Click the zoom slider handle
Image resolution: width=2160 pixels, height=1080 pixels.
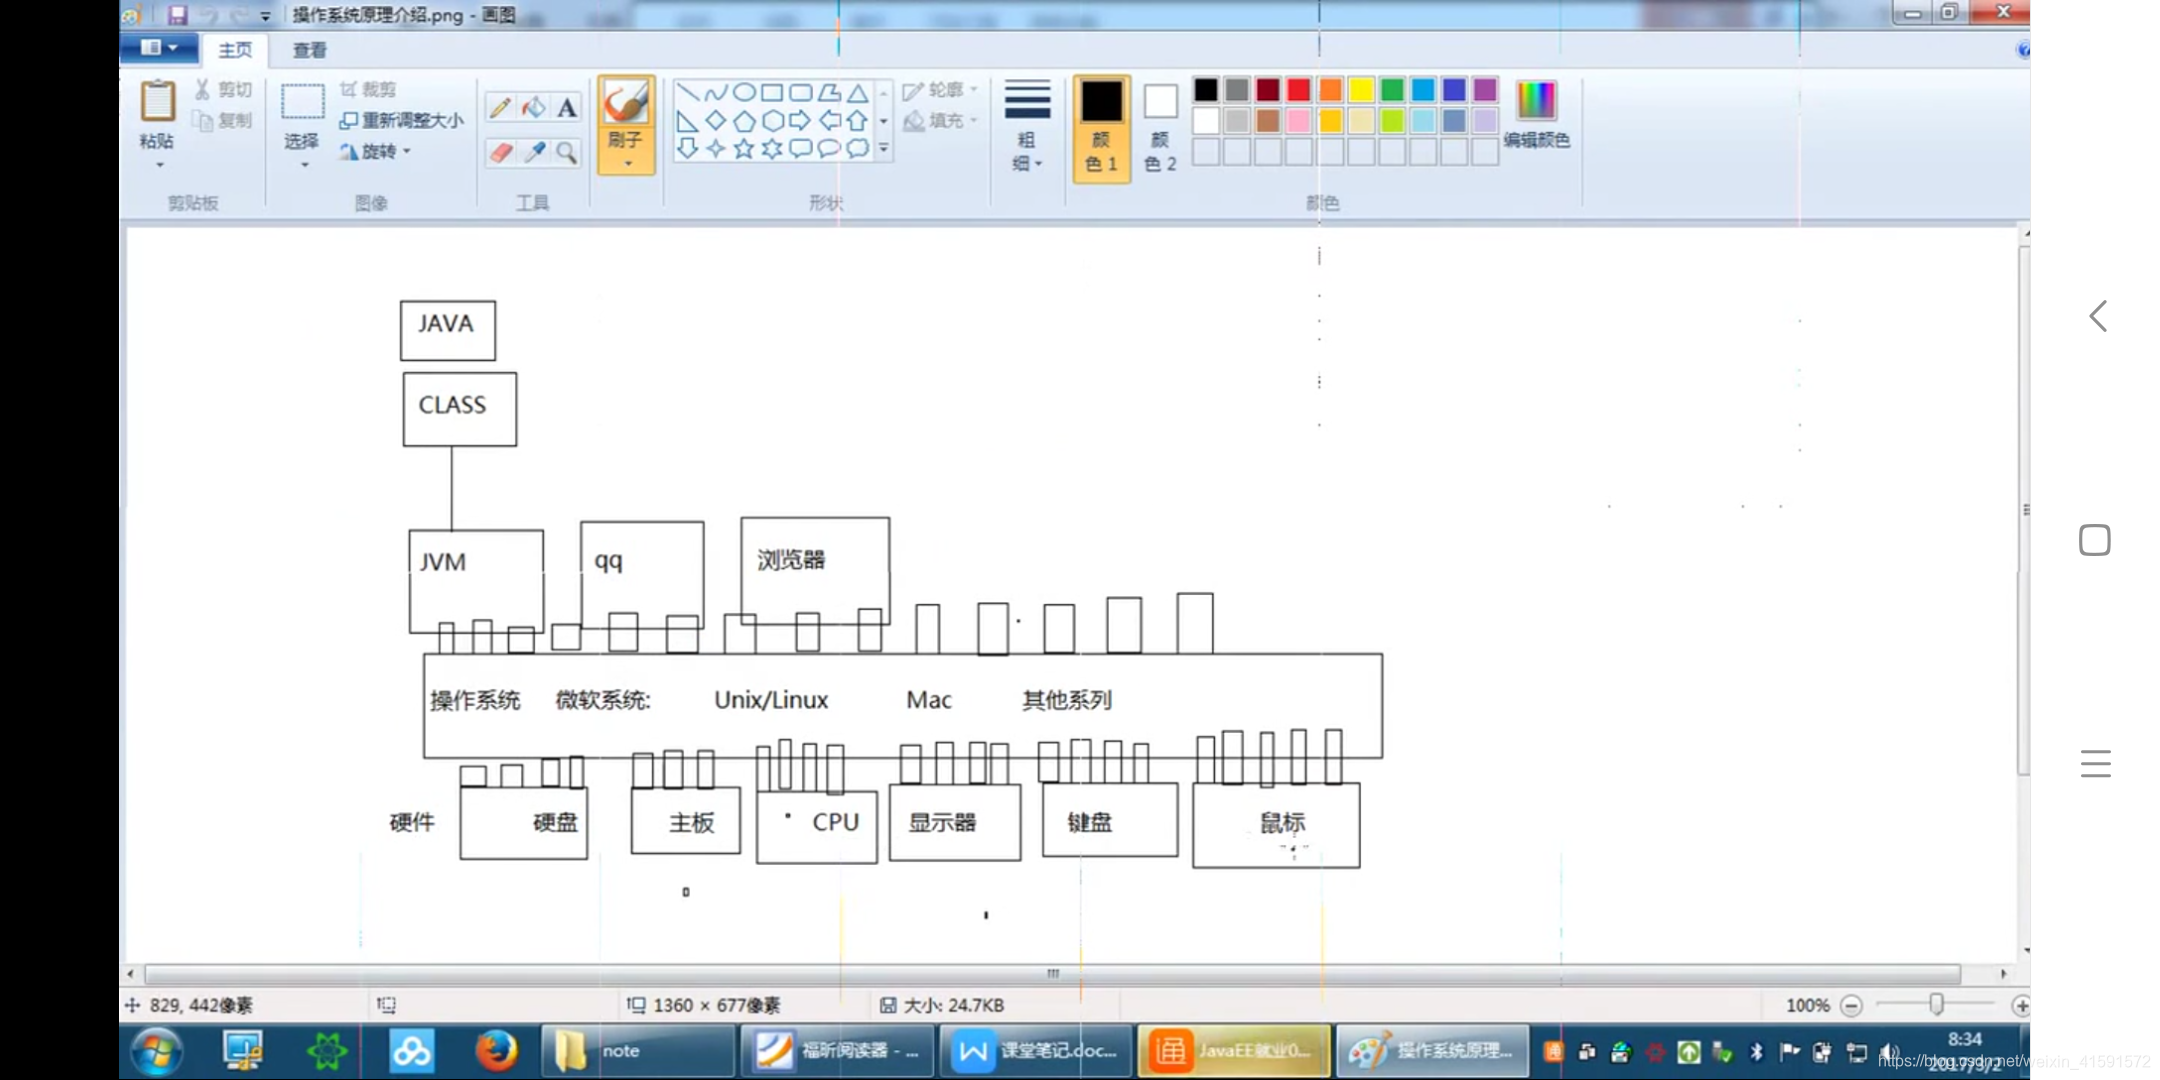coord(1936,1004)
